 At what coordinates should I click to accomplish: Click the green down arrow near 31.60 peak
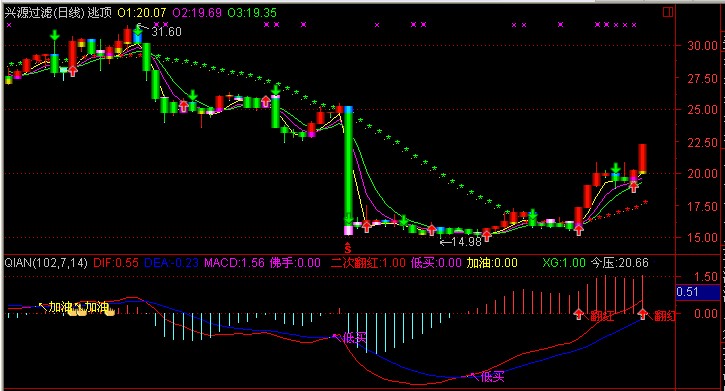tap(138, 29)
